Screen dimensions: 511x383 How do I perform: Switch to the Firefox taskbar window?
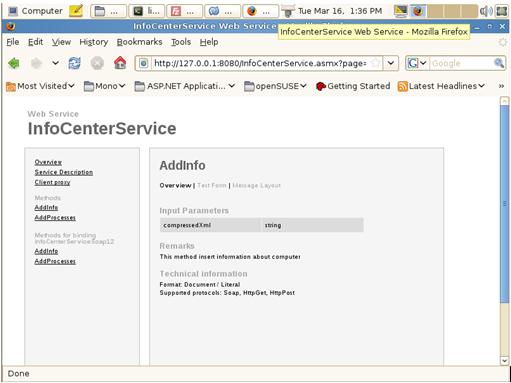tap(261, 11)
